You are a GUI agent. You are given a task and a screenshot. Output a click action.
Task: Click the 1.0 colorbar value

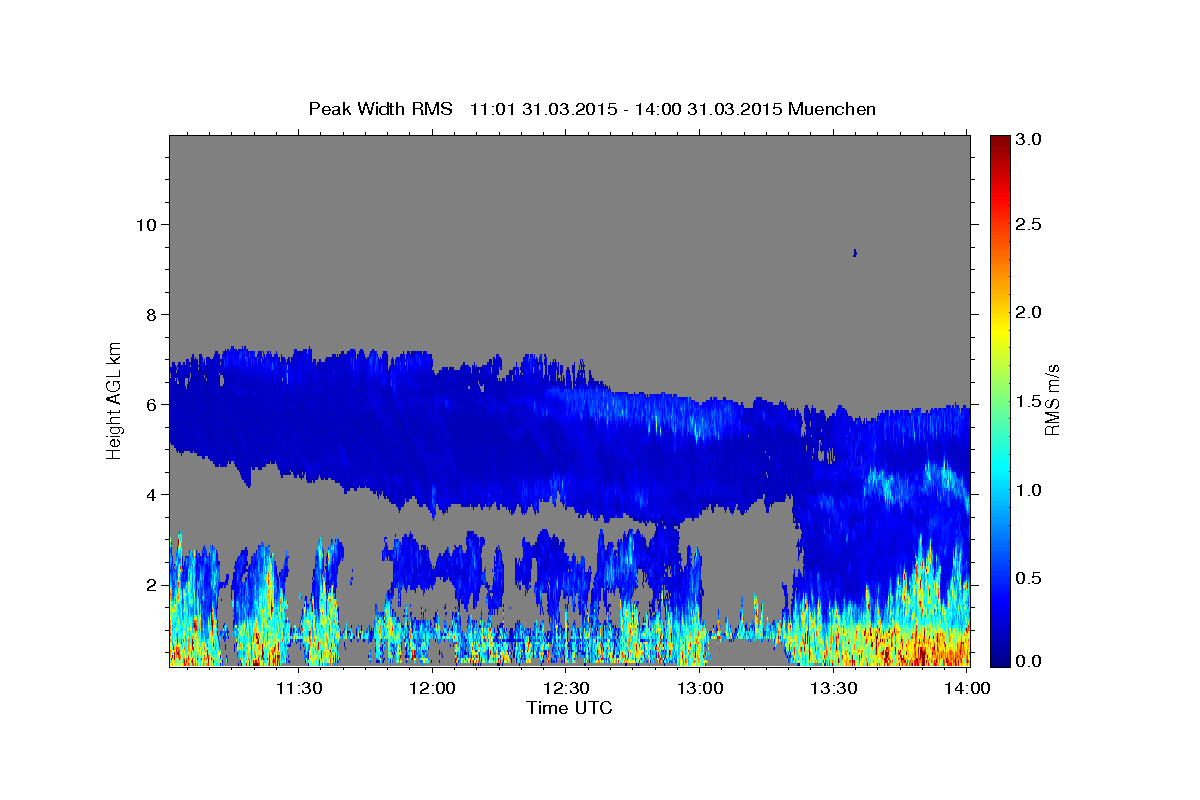(1030, 490)
